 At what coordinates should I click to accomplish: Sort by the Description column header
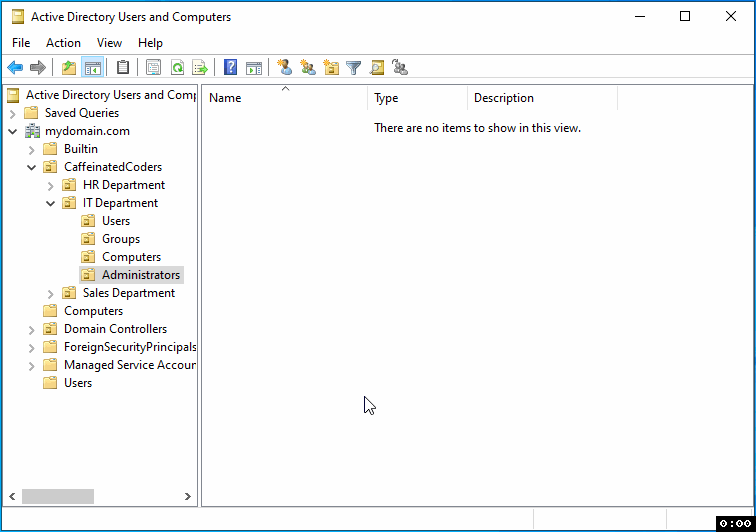542,98
